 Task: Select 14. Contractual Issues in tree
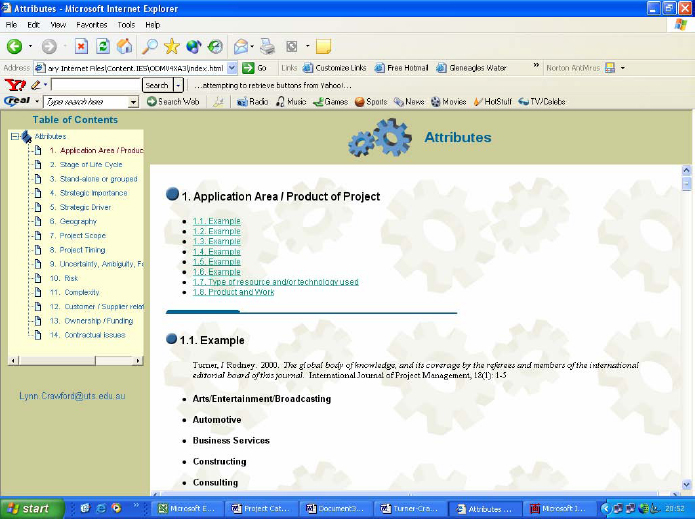pyautogui.click(x=87, y=335)
